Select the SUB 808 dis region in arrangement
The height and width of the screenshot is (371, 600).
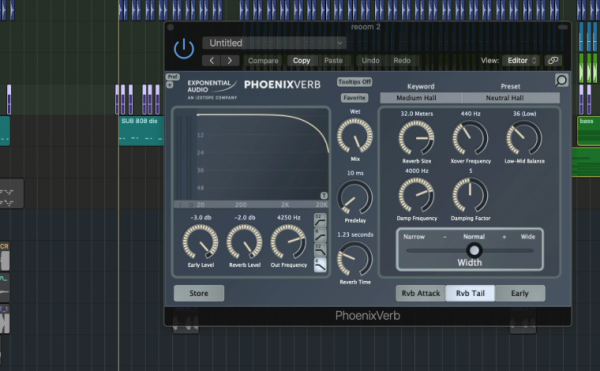(x=141, y=131)
